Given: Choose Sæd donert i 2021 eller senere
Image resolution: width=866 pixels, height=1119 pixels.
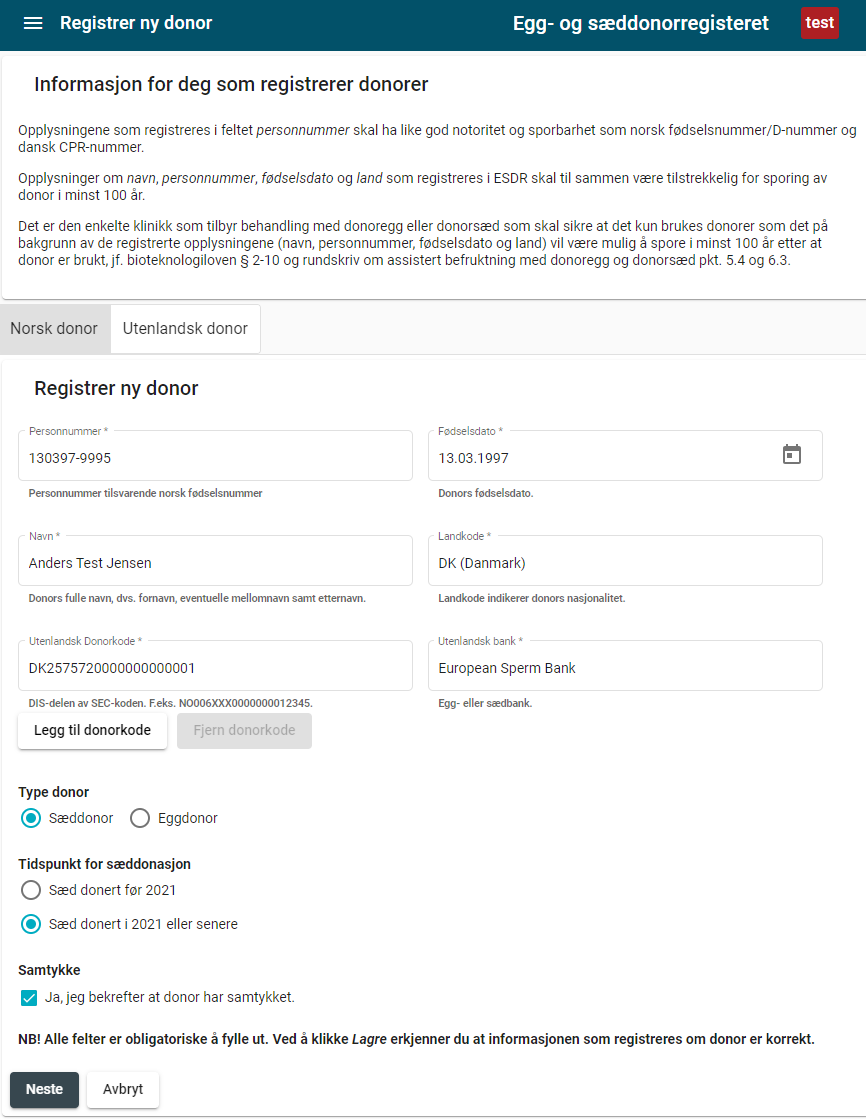Looking at the screenshot, I should 31,924.
